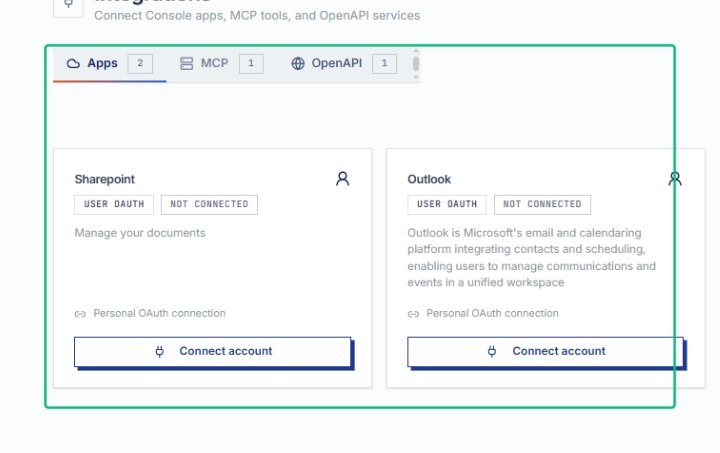Click the link icon in Sharepoint card
The width and height of the screenshot is (720, 453).
(80, 314)
